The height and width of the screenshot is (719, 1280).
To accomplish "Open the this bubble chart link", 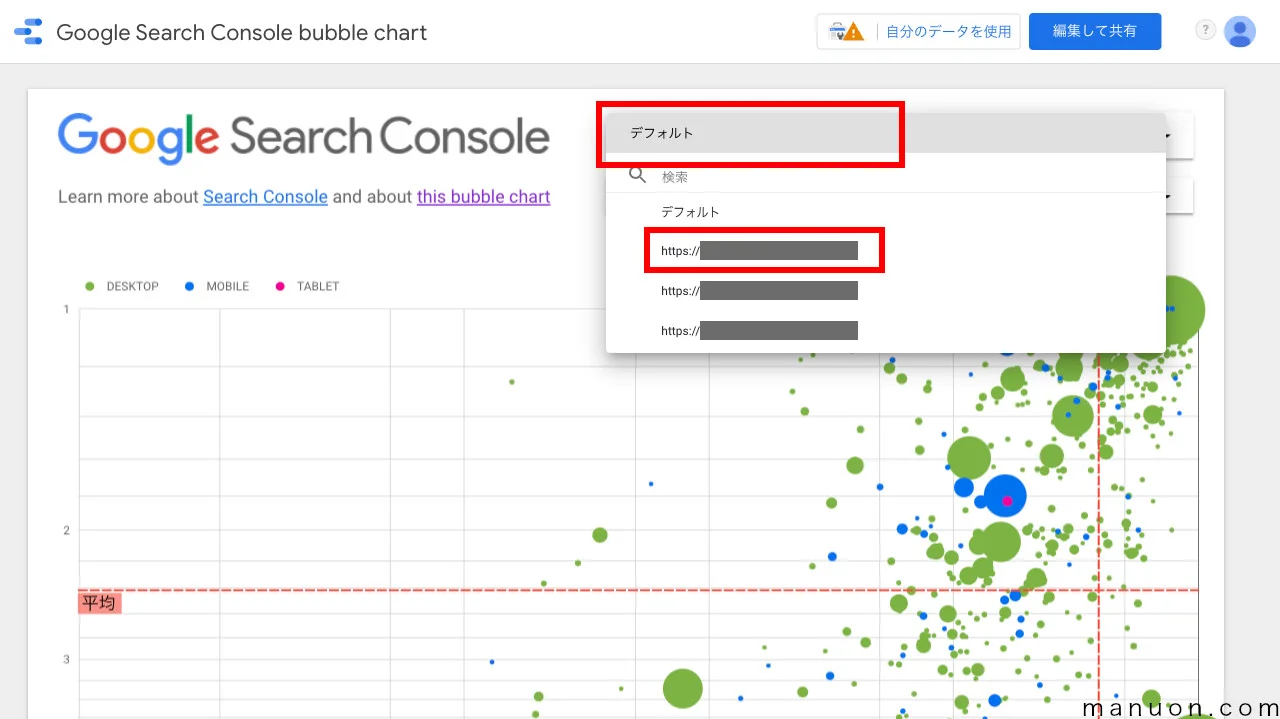I will pyautogui.click(x=483, y=197).
